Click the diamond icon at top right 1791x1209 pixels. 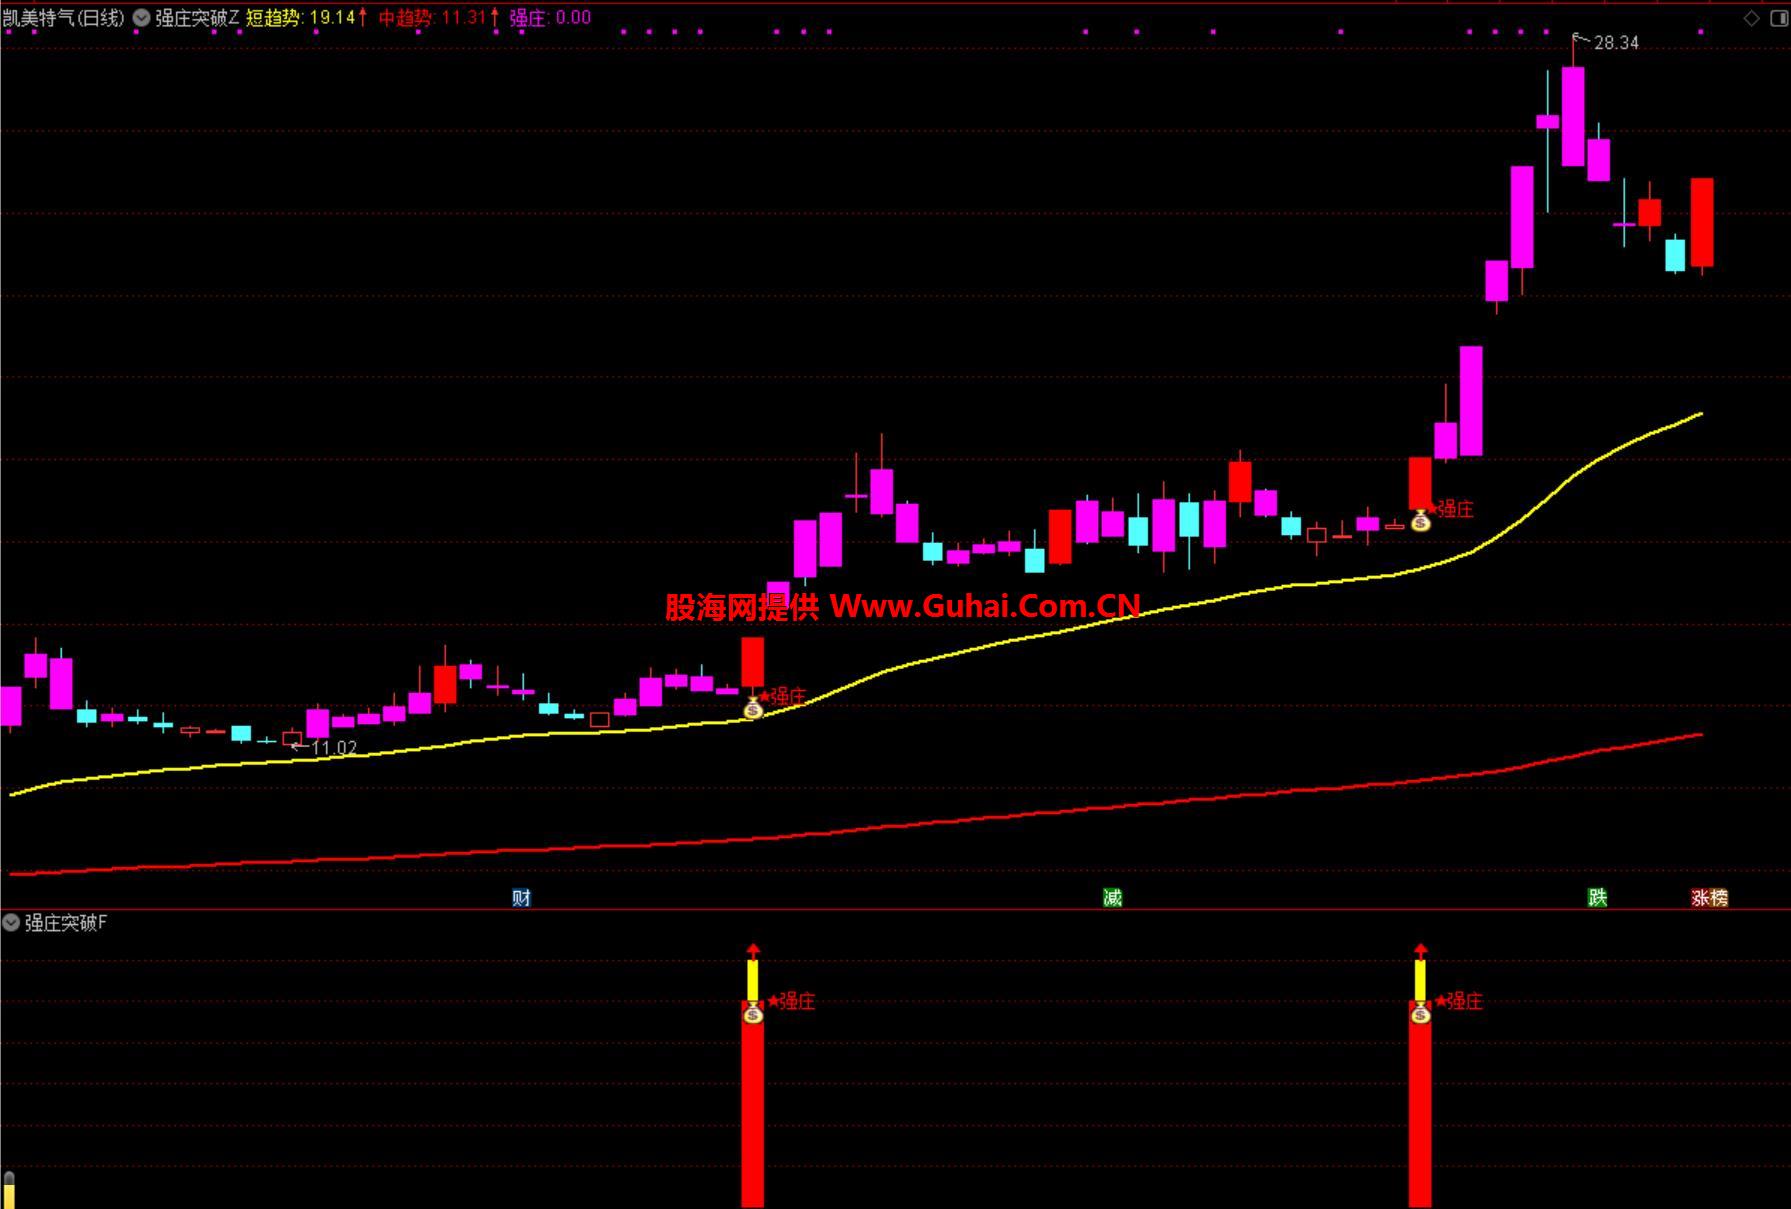1751,18
